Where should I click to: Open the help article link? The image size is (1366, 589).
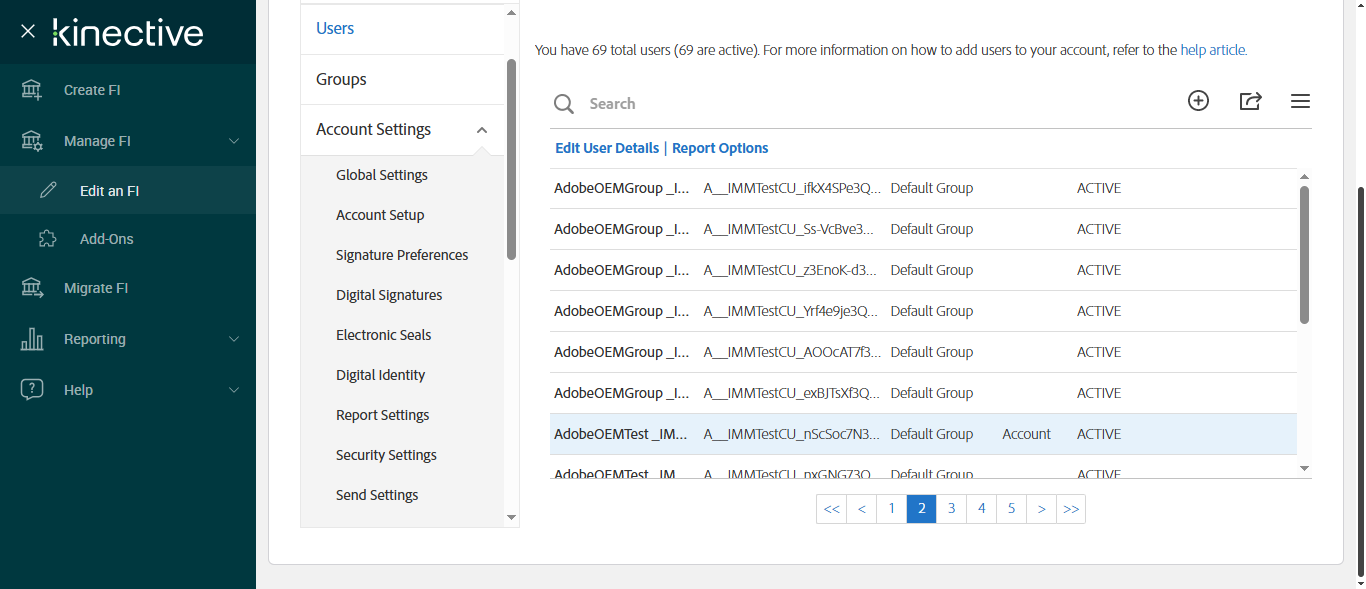(x=1213, y=50)
